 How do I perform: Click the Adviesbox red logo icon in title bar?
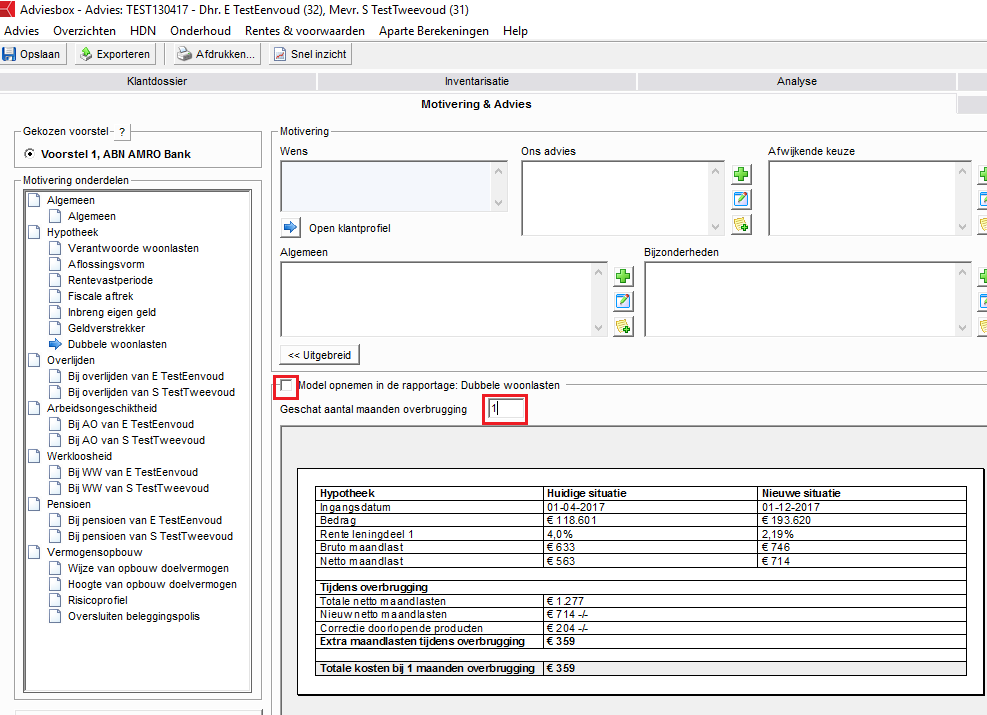pos(7,9)
